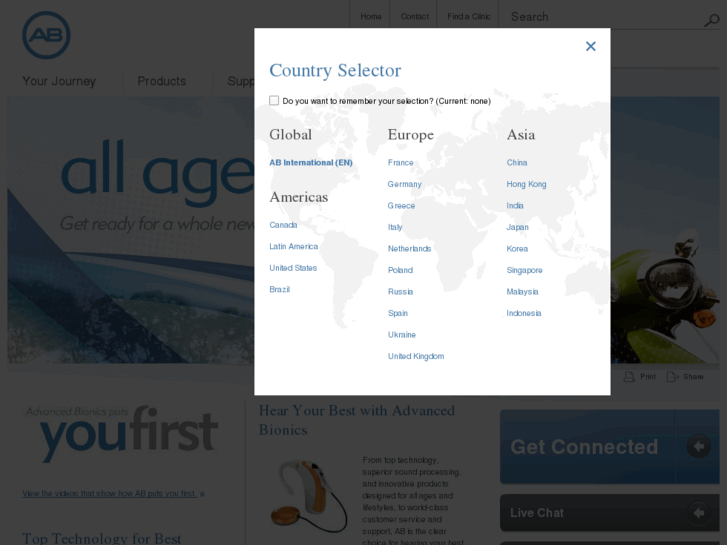
Task: Select United States country link
Action: click(x=293, y=268)
